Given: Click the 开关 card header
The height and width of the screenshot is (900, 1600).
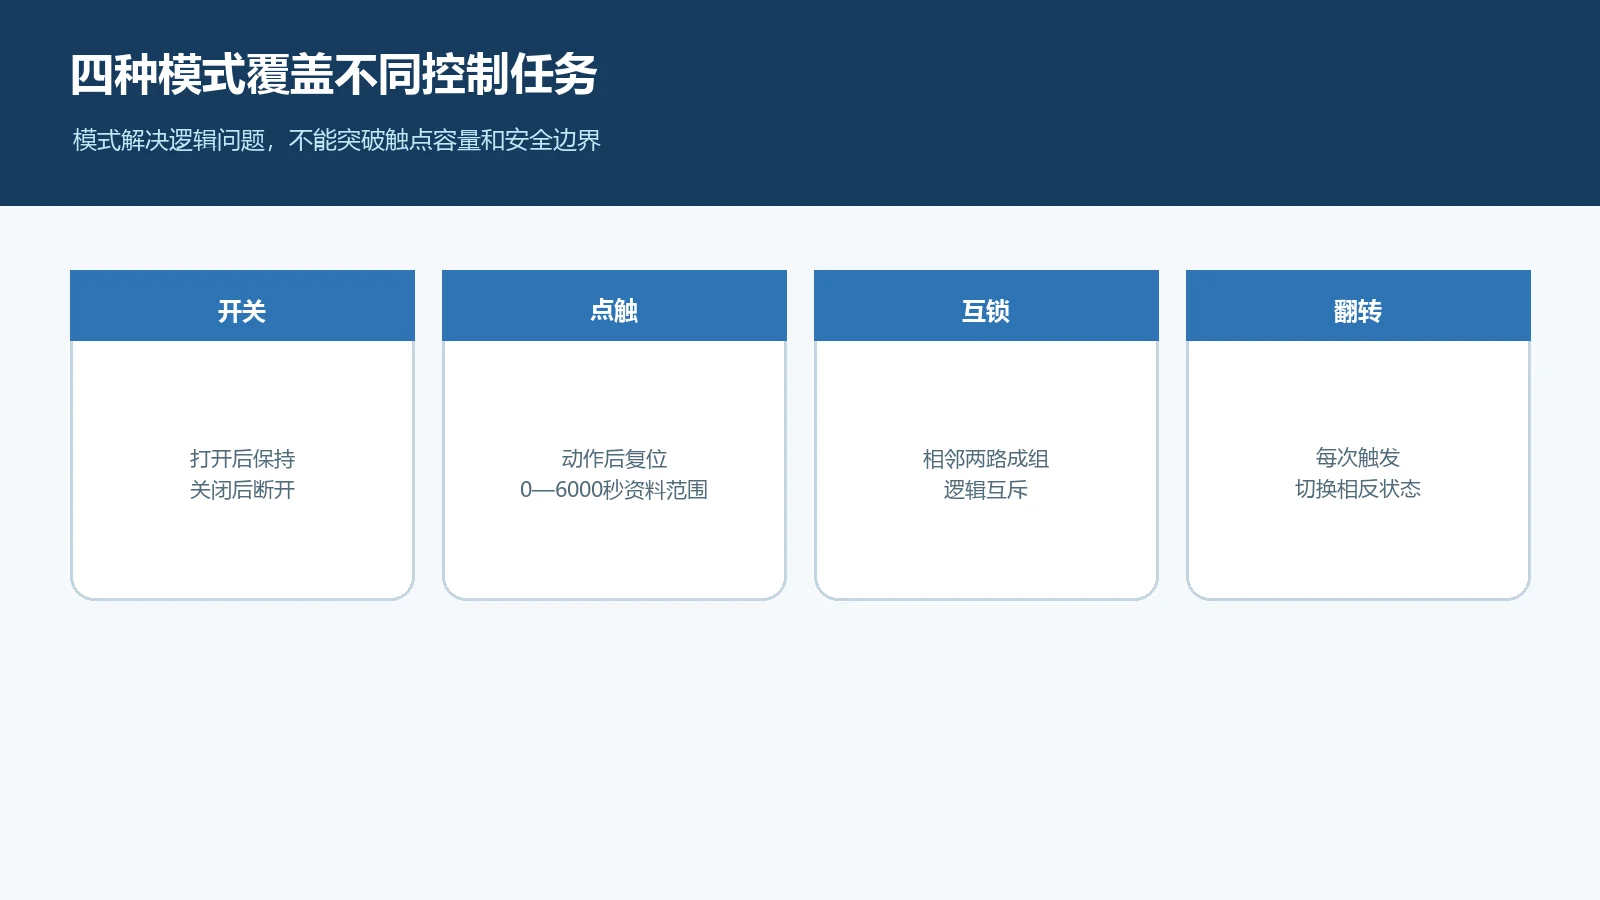Looking at the screenshot, I should pyautogui.click(x=242, y=306).
